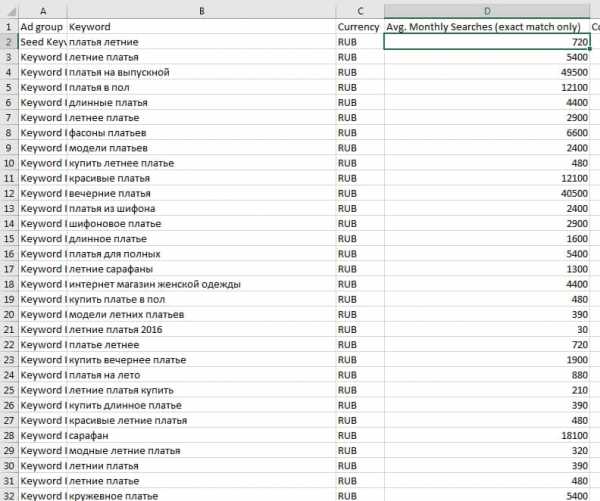Viewport: 600px width, 501px height.
Task: Select the cell with value 40500
Action: coord(487,193)
